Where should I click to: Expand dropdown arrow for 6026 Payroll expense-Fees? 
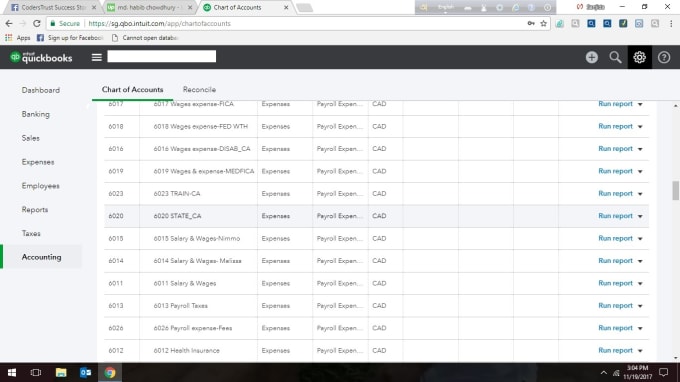click(x=640, y=328)
